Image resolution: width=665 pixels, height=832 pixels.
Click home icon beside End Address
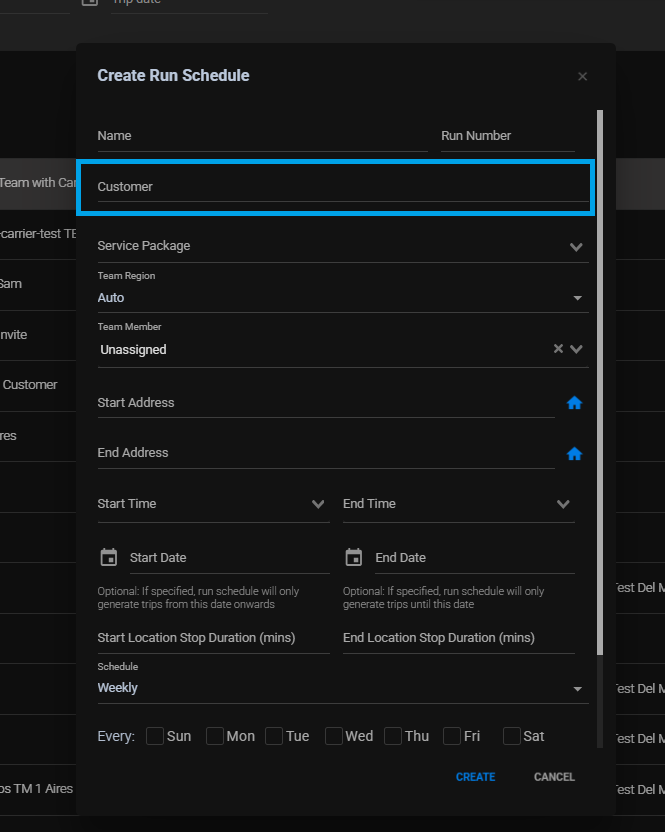[574, 453]
